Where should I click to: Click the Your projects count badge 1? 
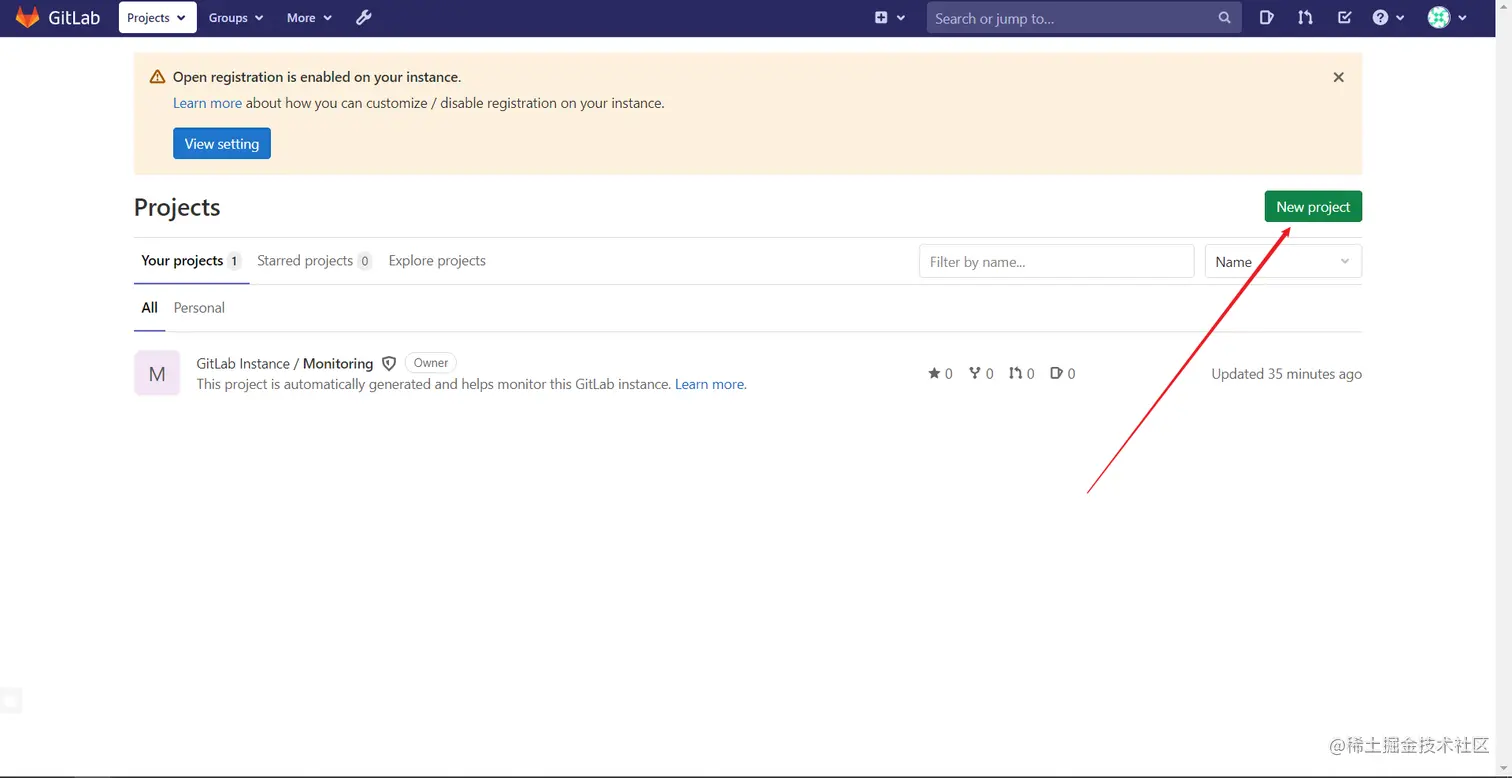[234, 261]
